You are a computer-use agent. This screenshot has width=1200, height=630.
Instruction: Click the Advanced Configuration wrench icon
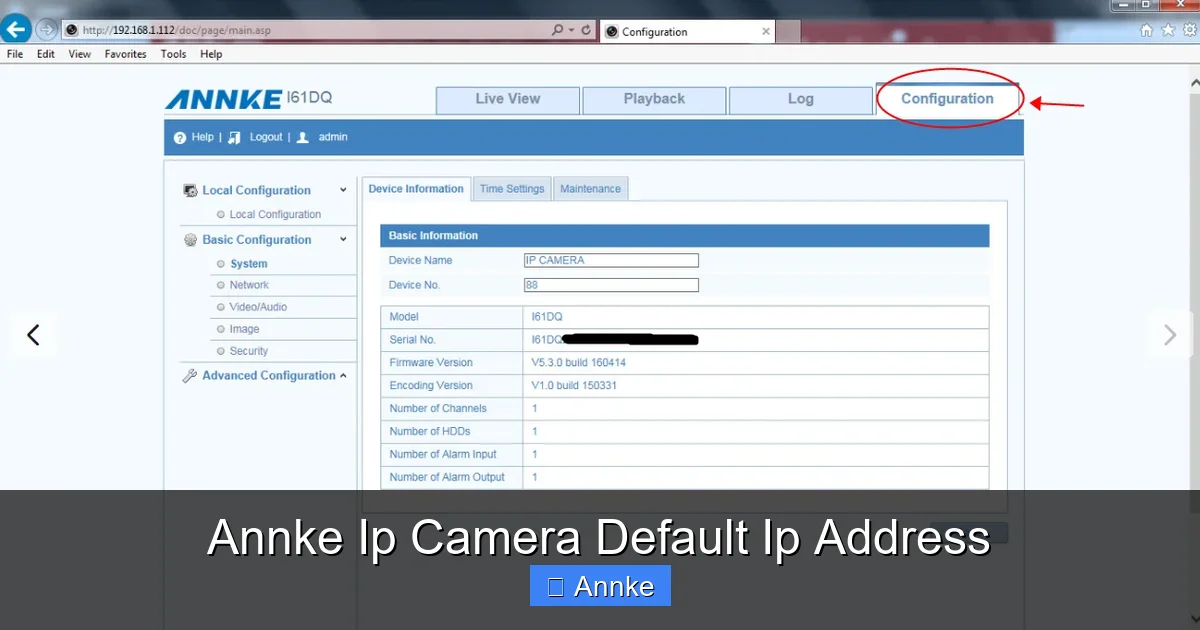[x=190, y=376]
